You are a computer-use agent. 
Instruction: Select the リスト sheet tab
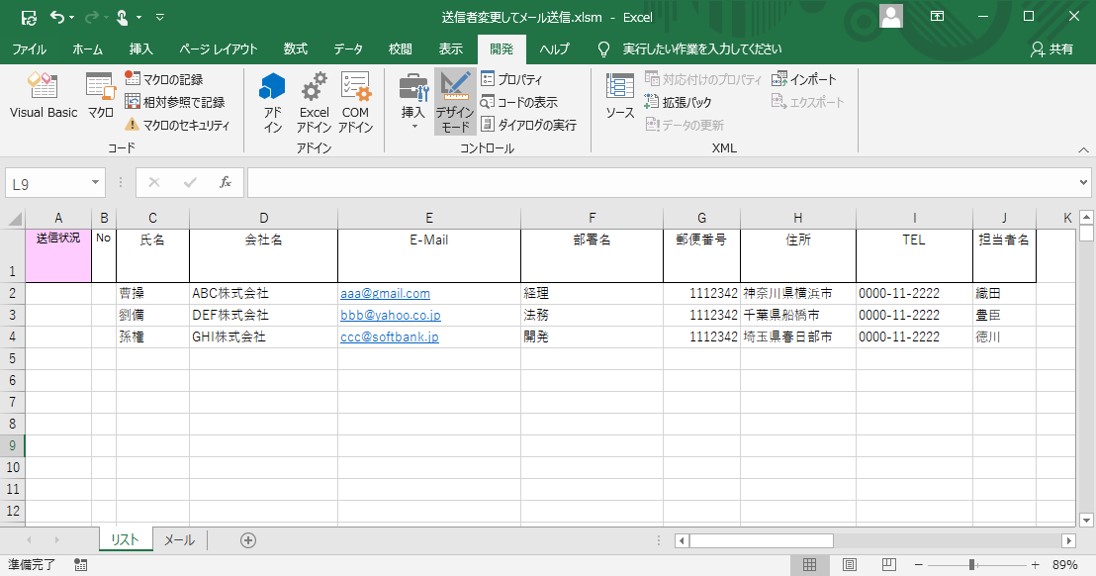tap(125, 540)
